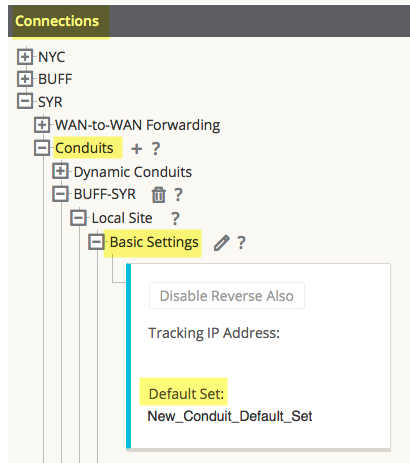Add a new conduit with plus icon

(136, 149)
